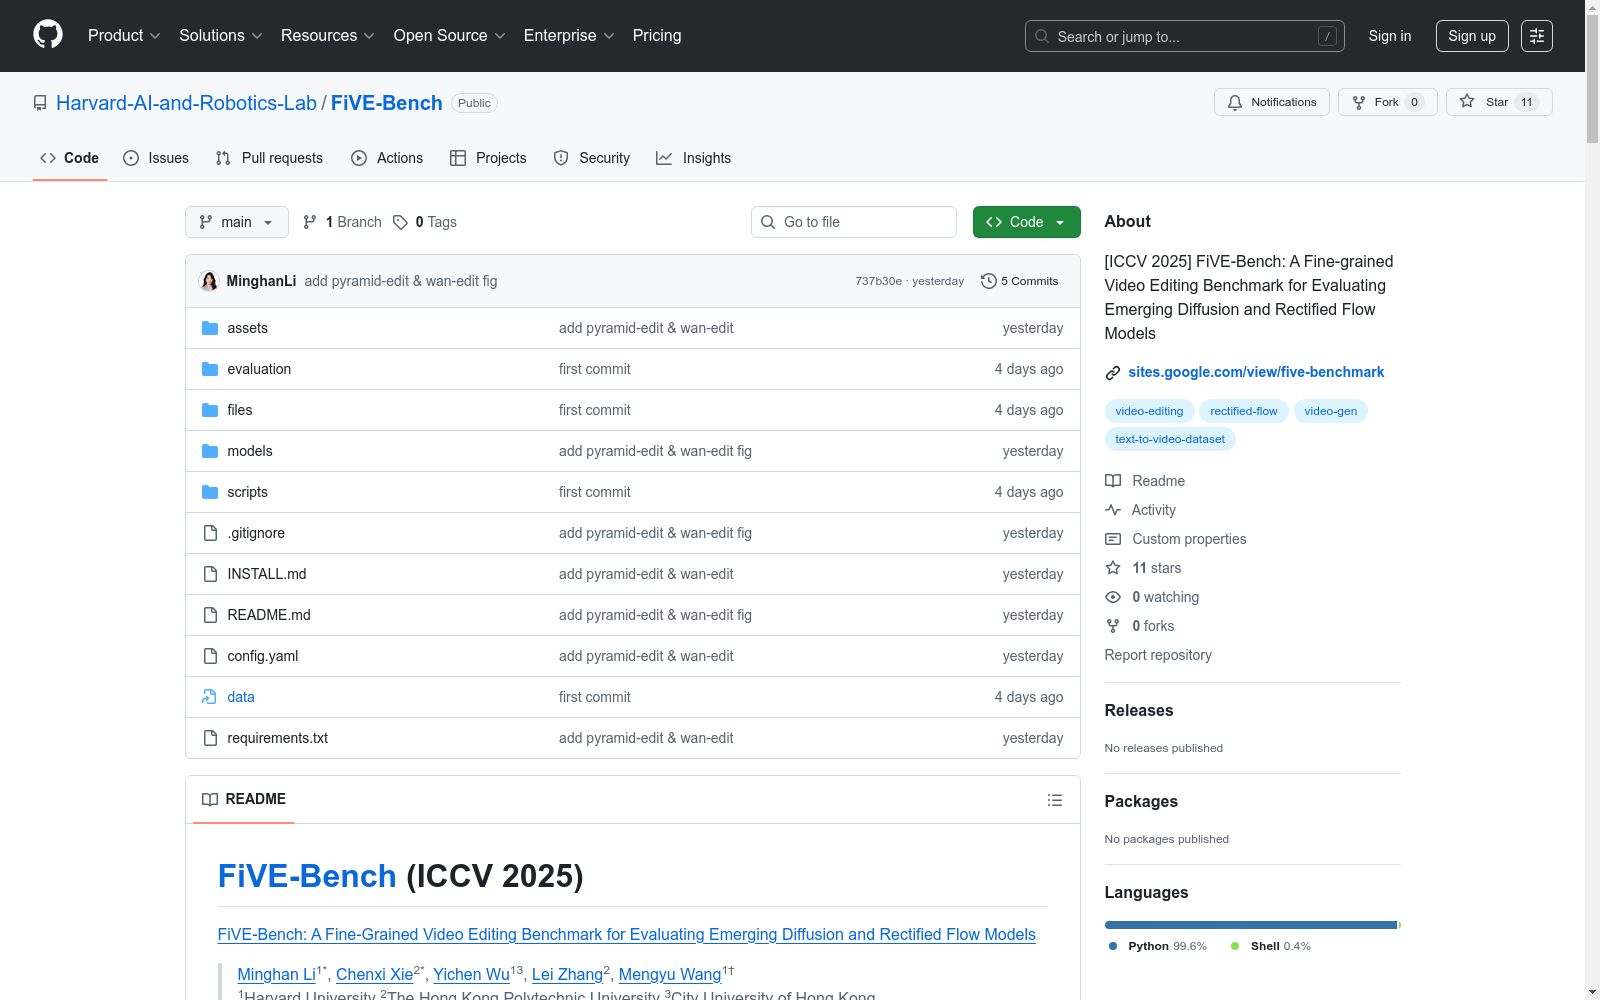The height and width of the screenshot is (1000, 1600).
Task: Open the INSTALL.md file
Action: (267, 574)
